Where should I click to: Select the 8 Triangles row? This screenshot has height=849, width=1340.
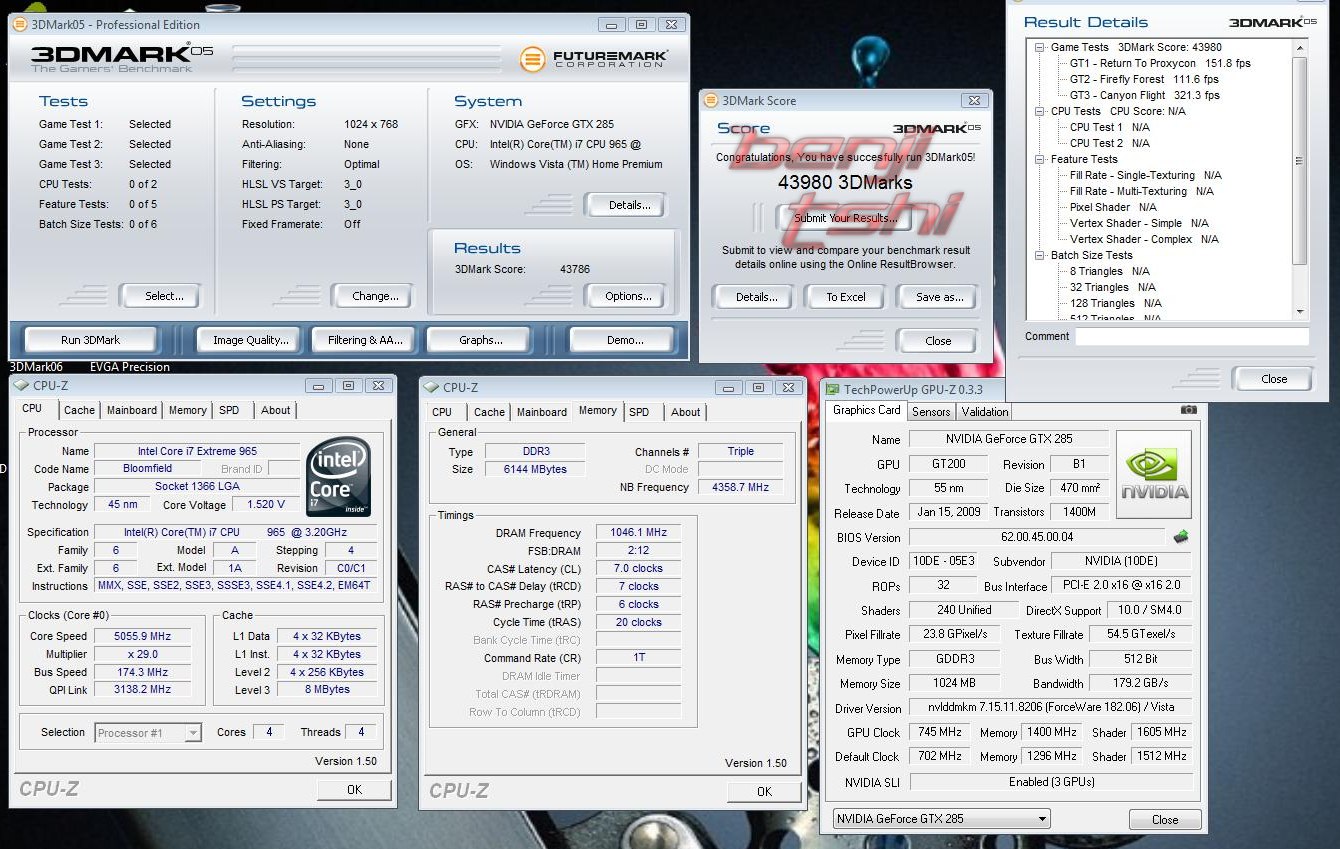tap(1109, 271)
